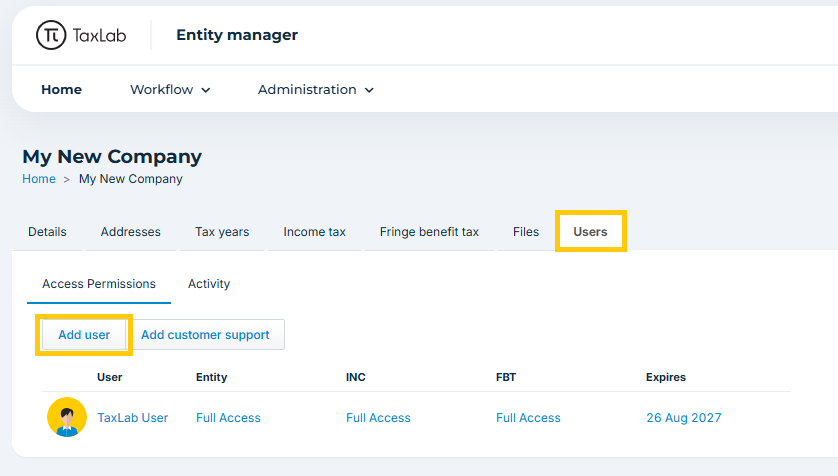This screenshot has width=838, height=476.
Task: Click the TaxLab logo icon
Action: point(51,35)
